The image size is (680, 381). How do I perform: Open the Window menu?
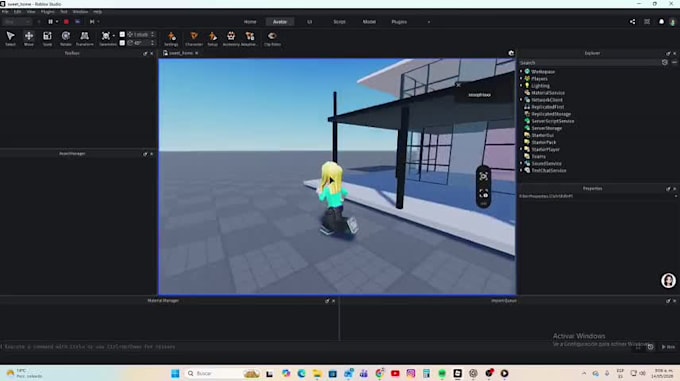click(x=80, y=12)
